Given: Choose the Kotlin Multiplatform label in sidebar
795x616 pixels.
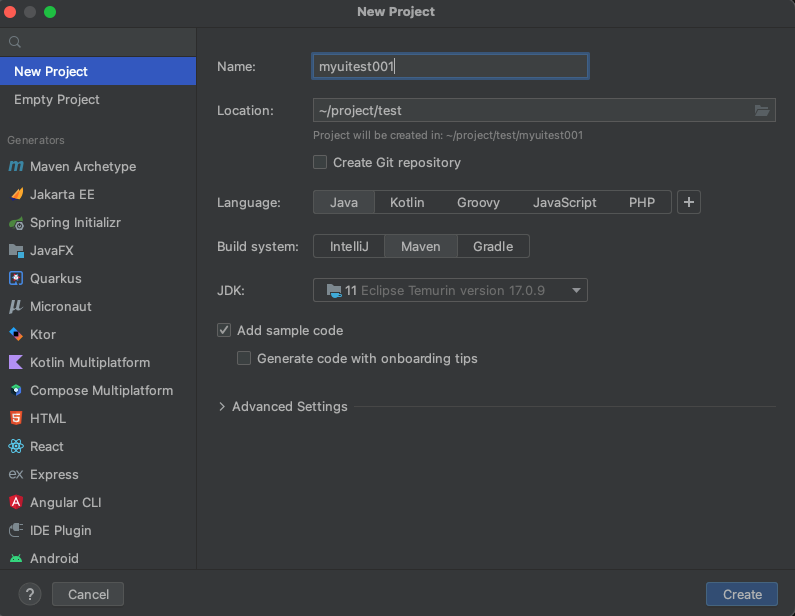Looking at the screenshot, I should [x=90, y=363].
